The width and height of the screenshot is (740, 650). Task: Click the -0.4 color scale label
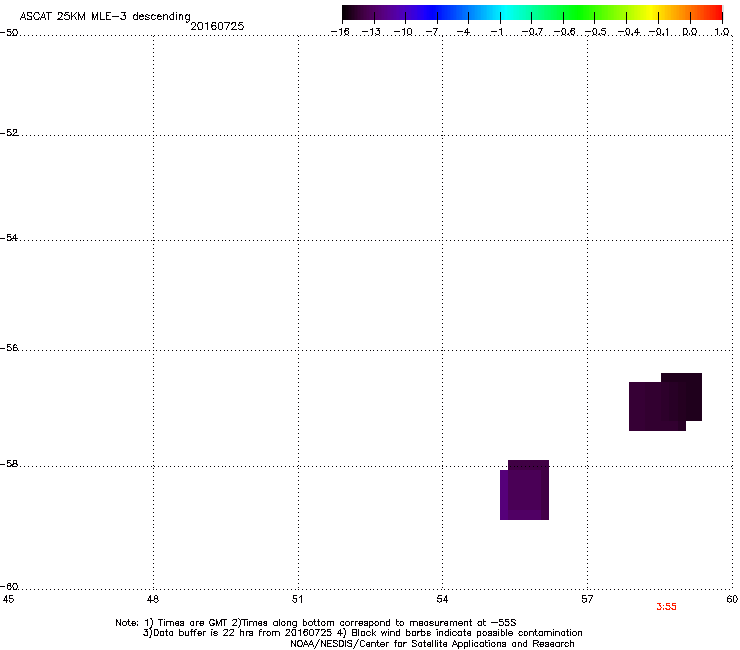629,32
